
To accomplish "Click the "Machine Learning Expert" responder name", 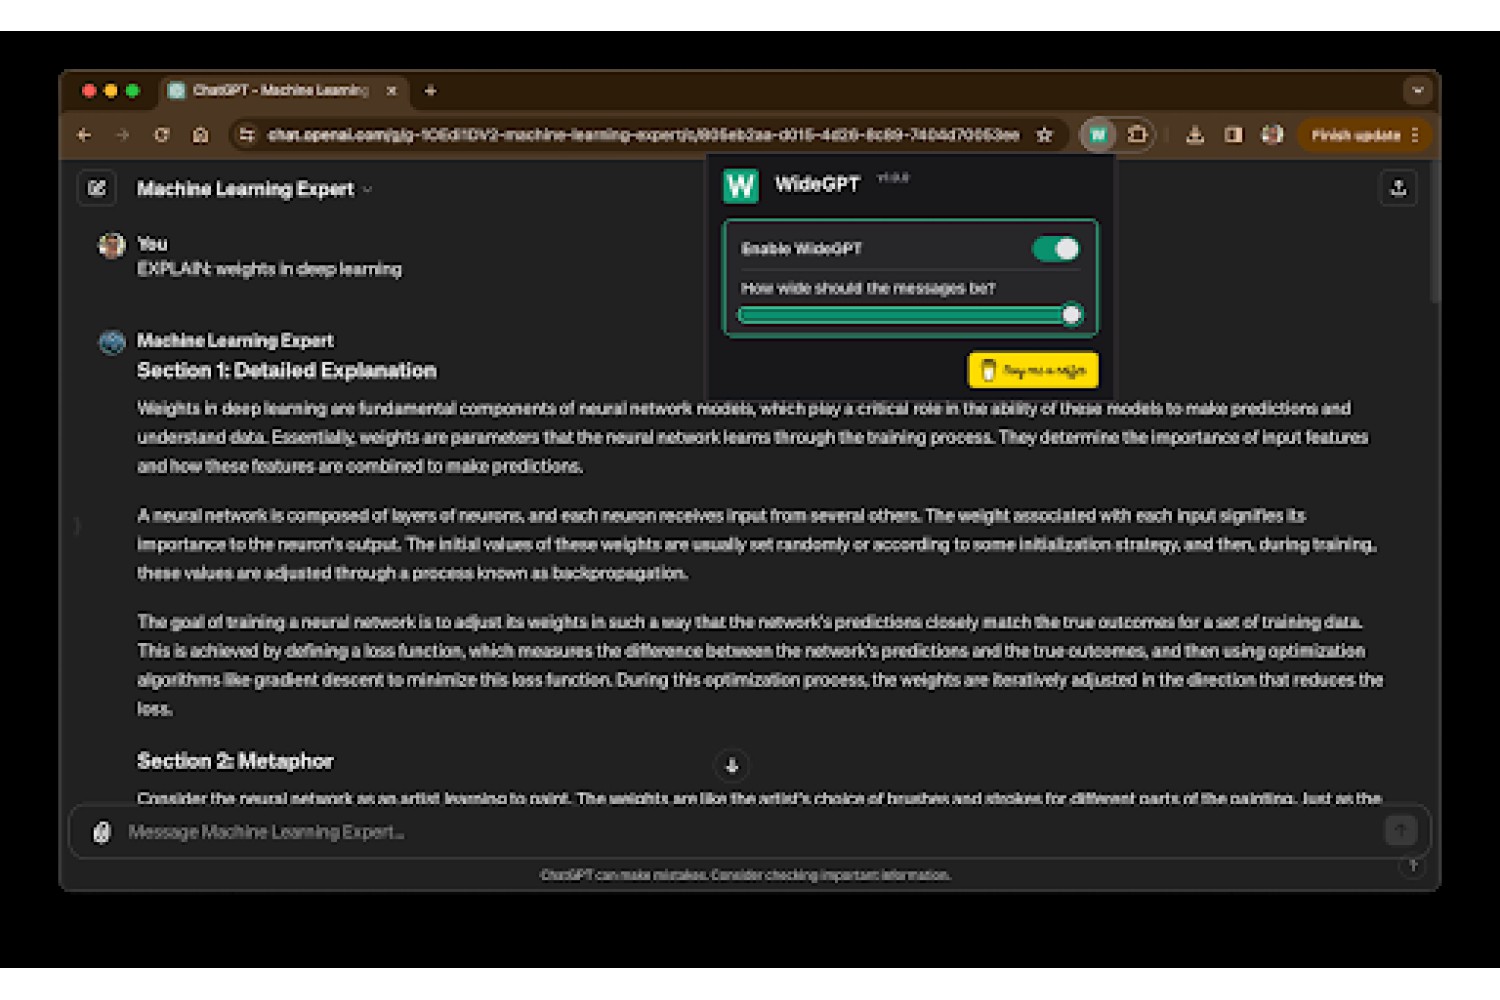I will click(x=235, y=341).
